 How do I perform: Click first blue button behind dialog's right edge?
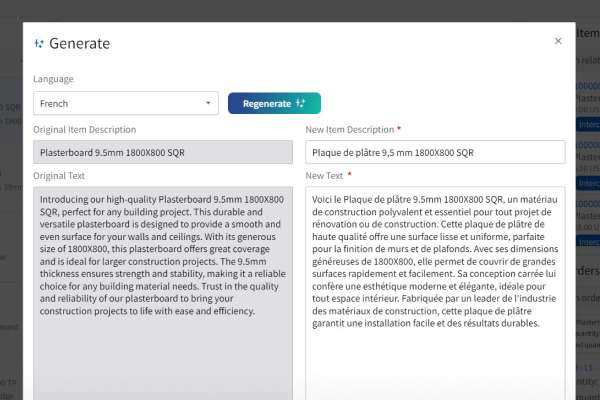coord(588,125)
